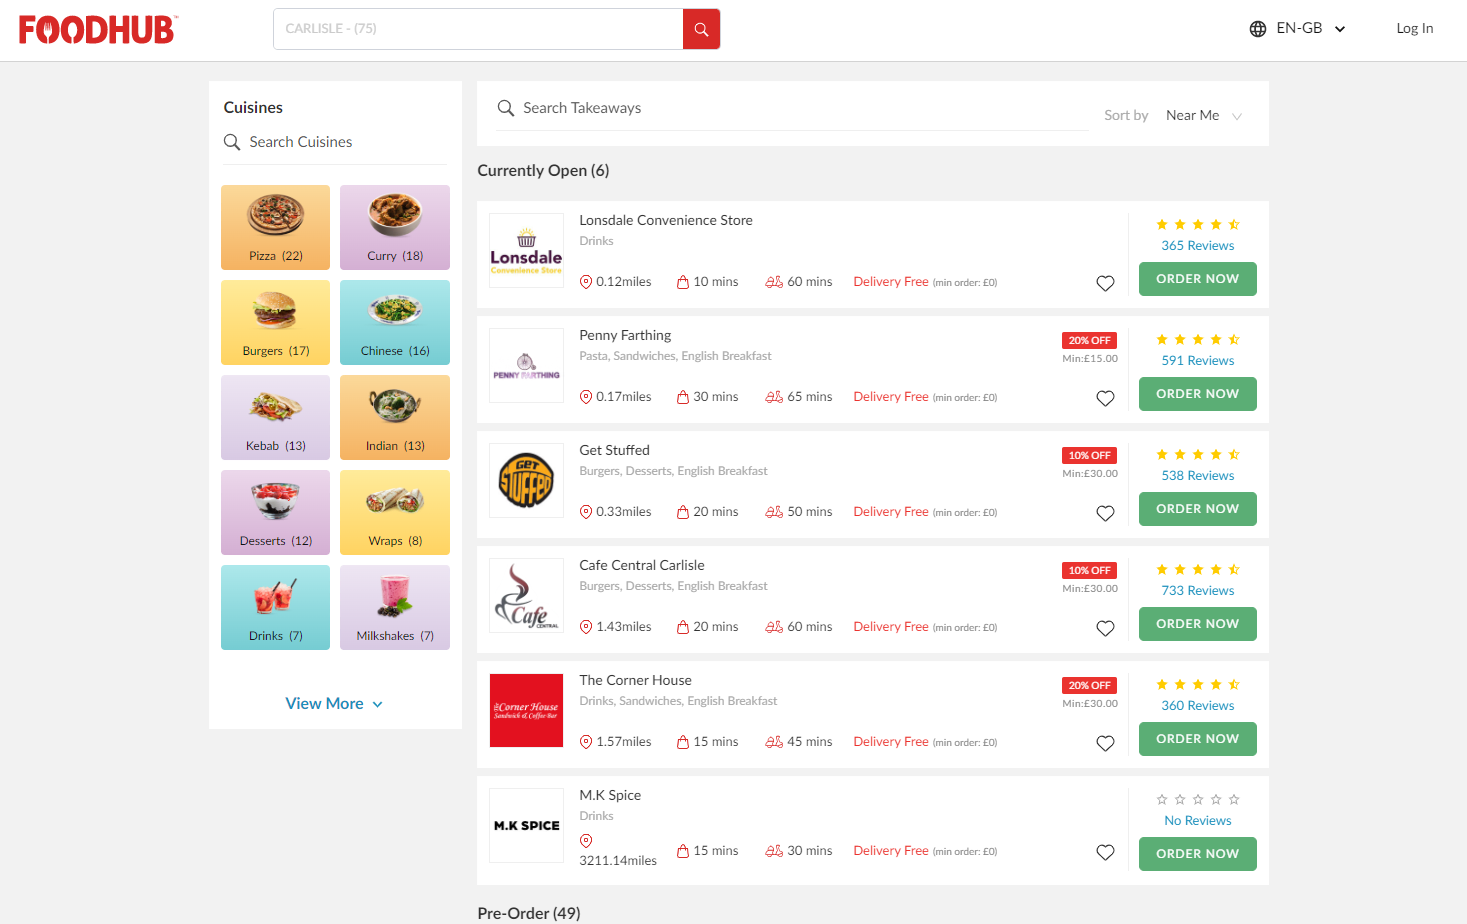The image size is (1467, 924).
Task: Expand View More cuisines
Action: tap(334, 704)
